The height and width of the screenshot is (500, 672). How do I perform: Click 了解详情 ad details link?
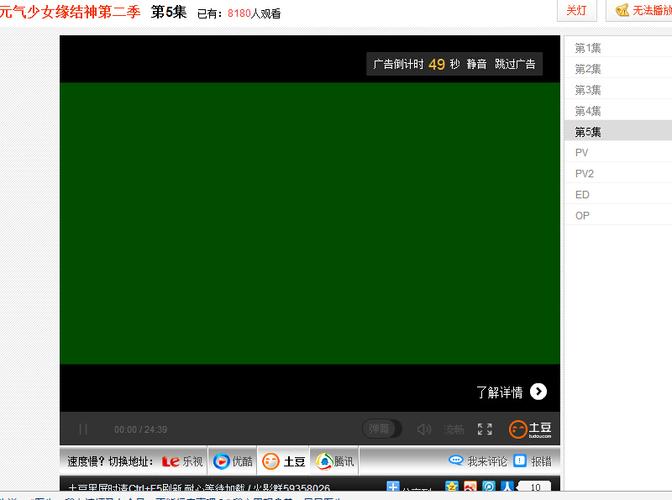499,392
